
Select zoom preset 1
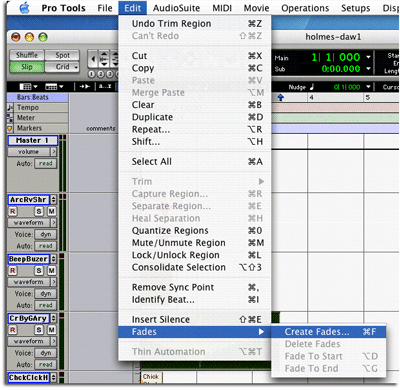pyautogui.click(x=92, y=74)
